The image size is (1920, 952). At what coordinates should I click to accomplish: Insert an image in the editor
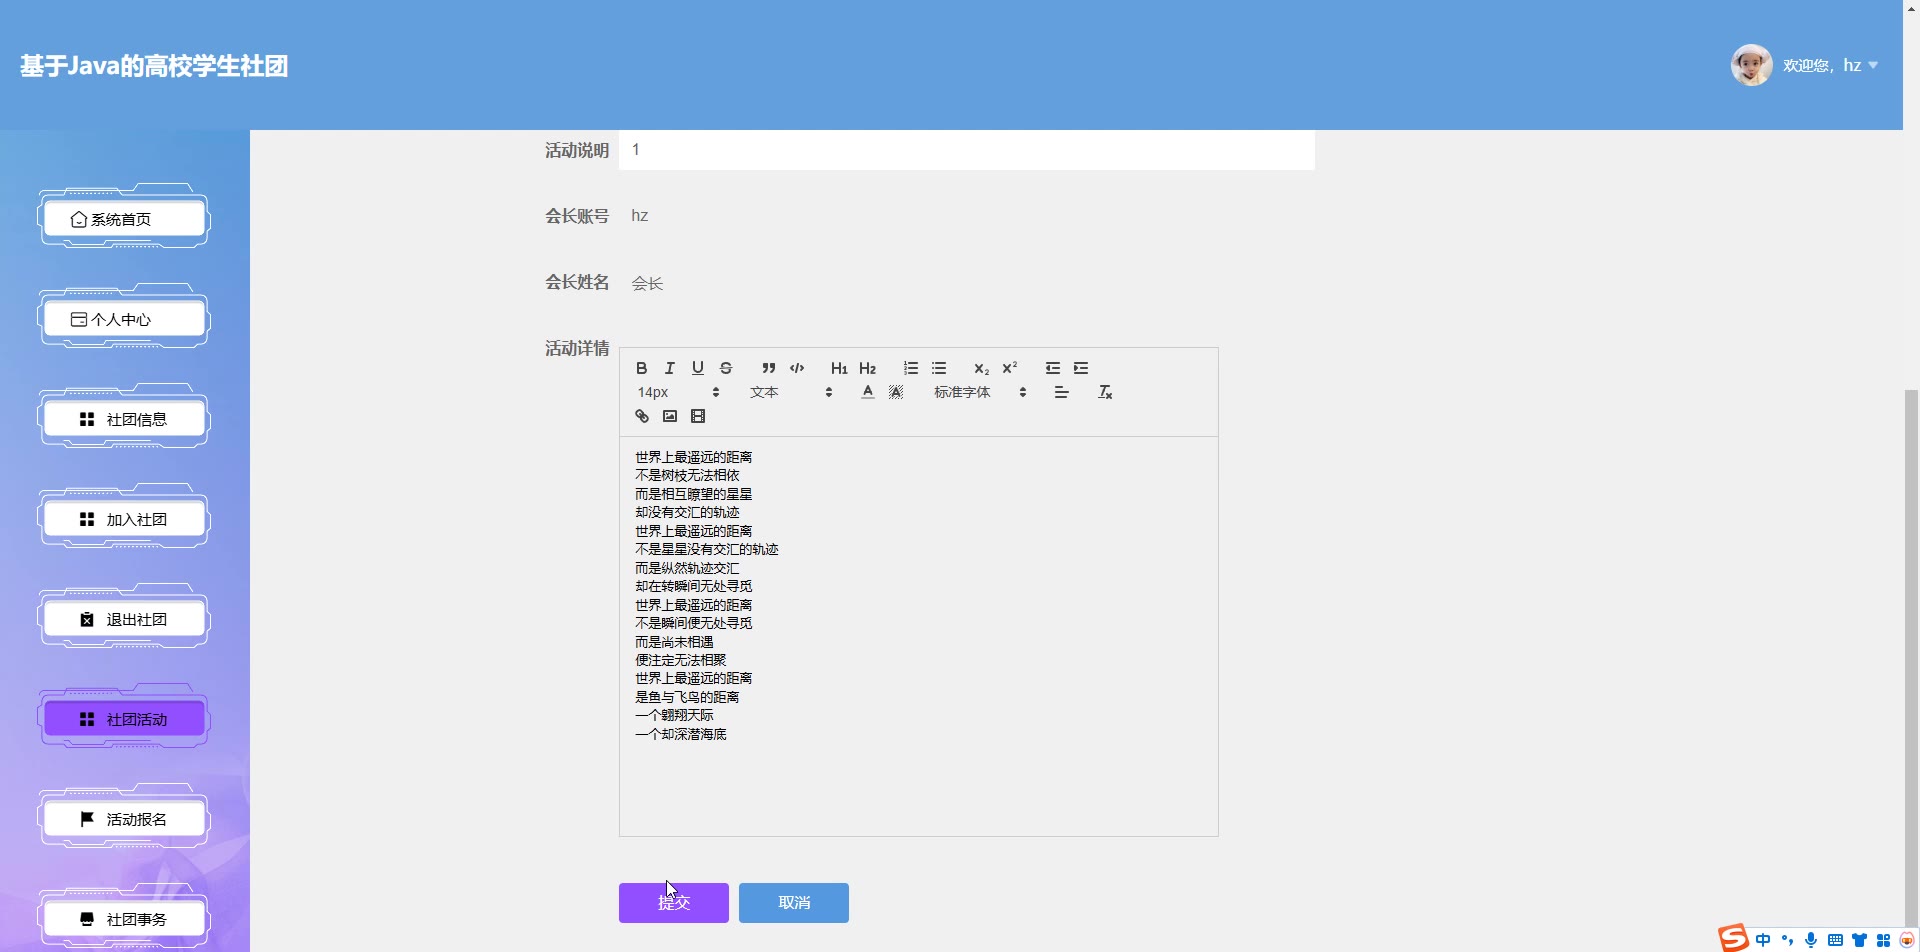coord(670,416)
